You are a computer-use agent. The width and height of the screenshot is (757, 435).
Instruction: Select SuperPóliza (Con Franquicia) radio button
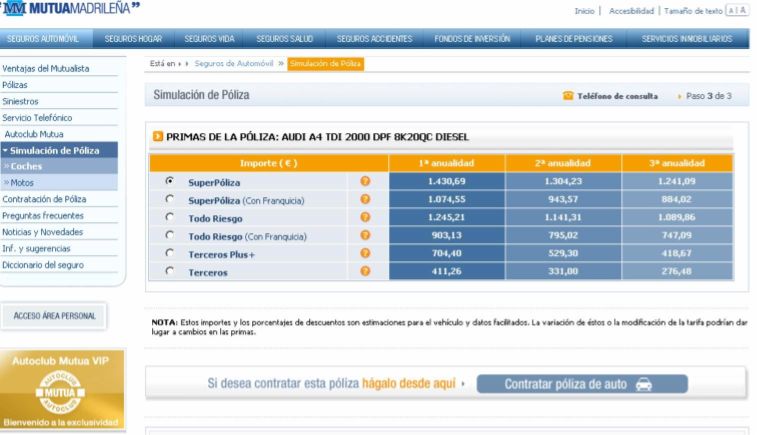tap(169, 198)
